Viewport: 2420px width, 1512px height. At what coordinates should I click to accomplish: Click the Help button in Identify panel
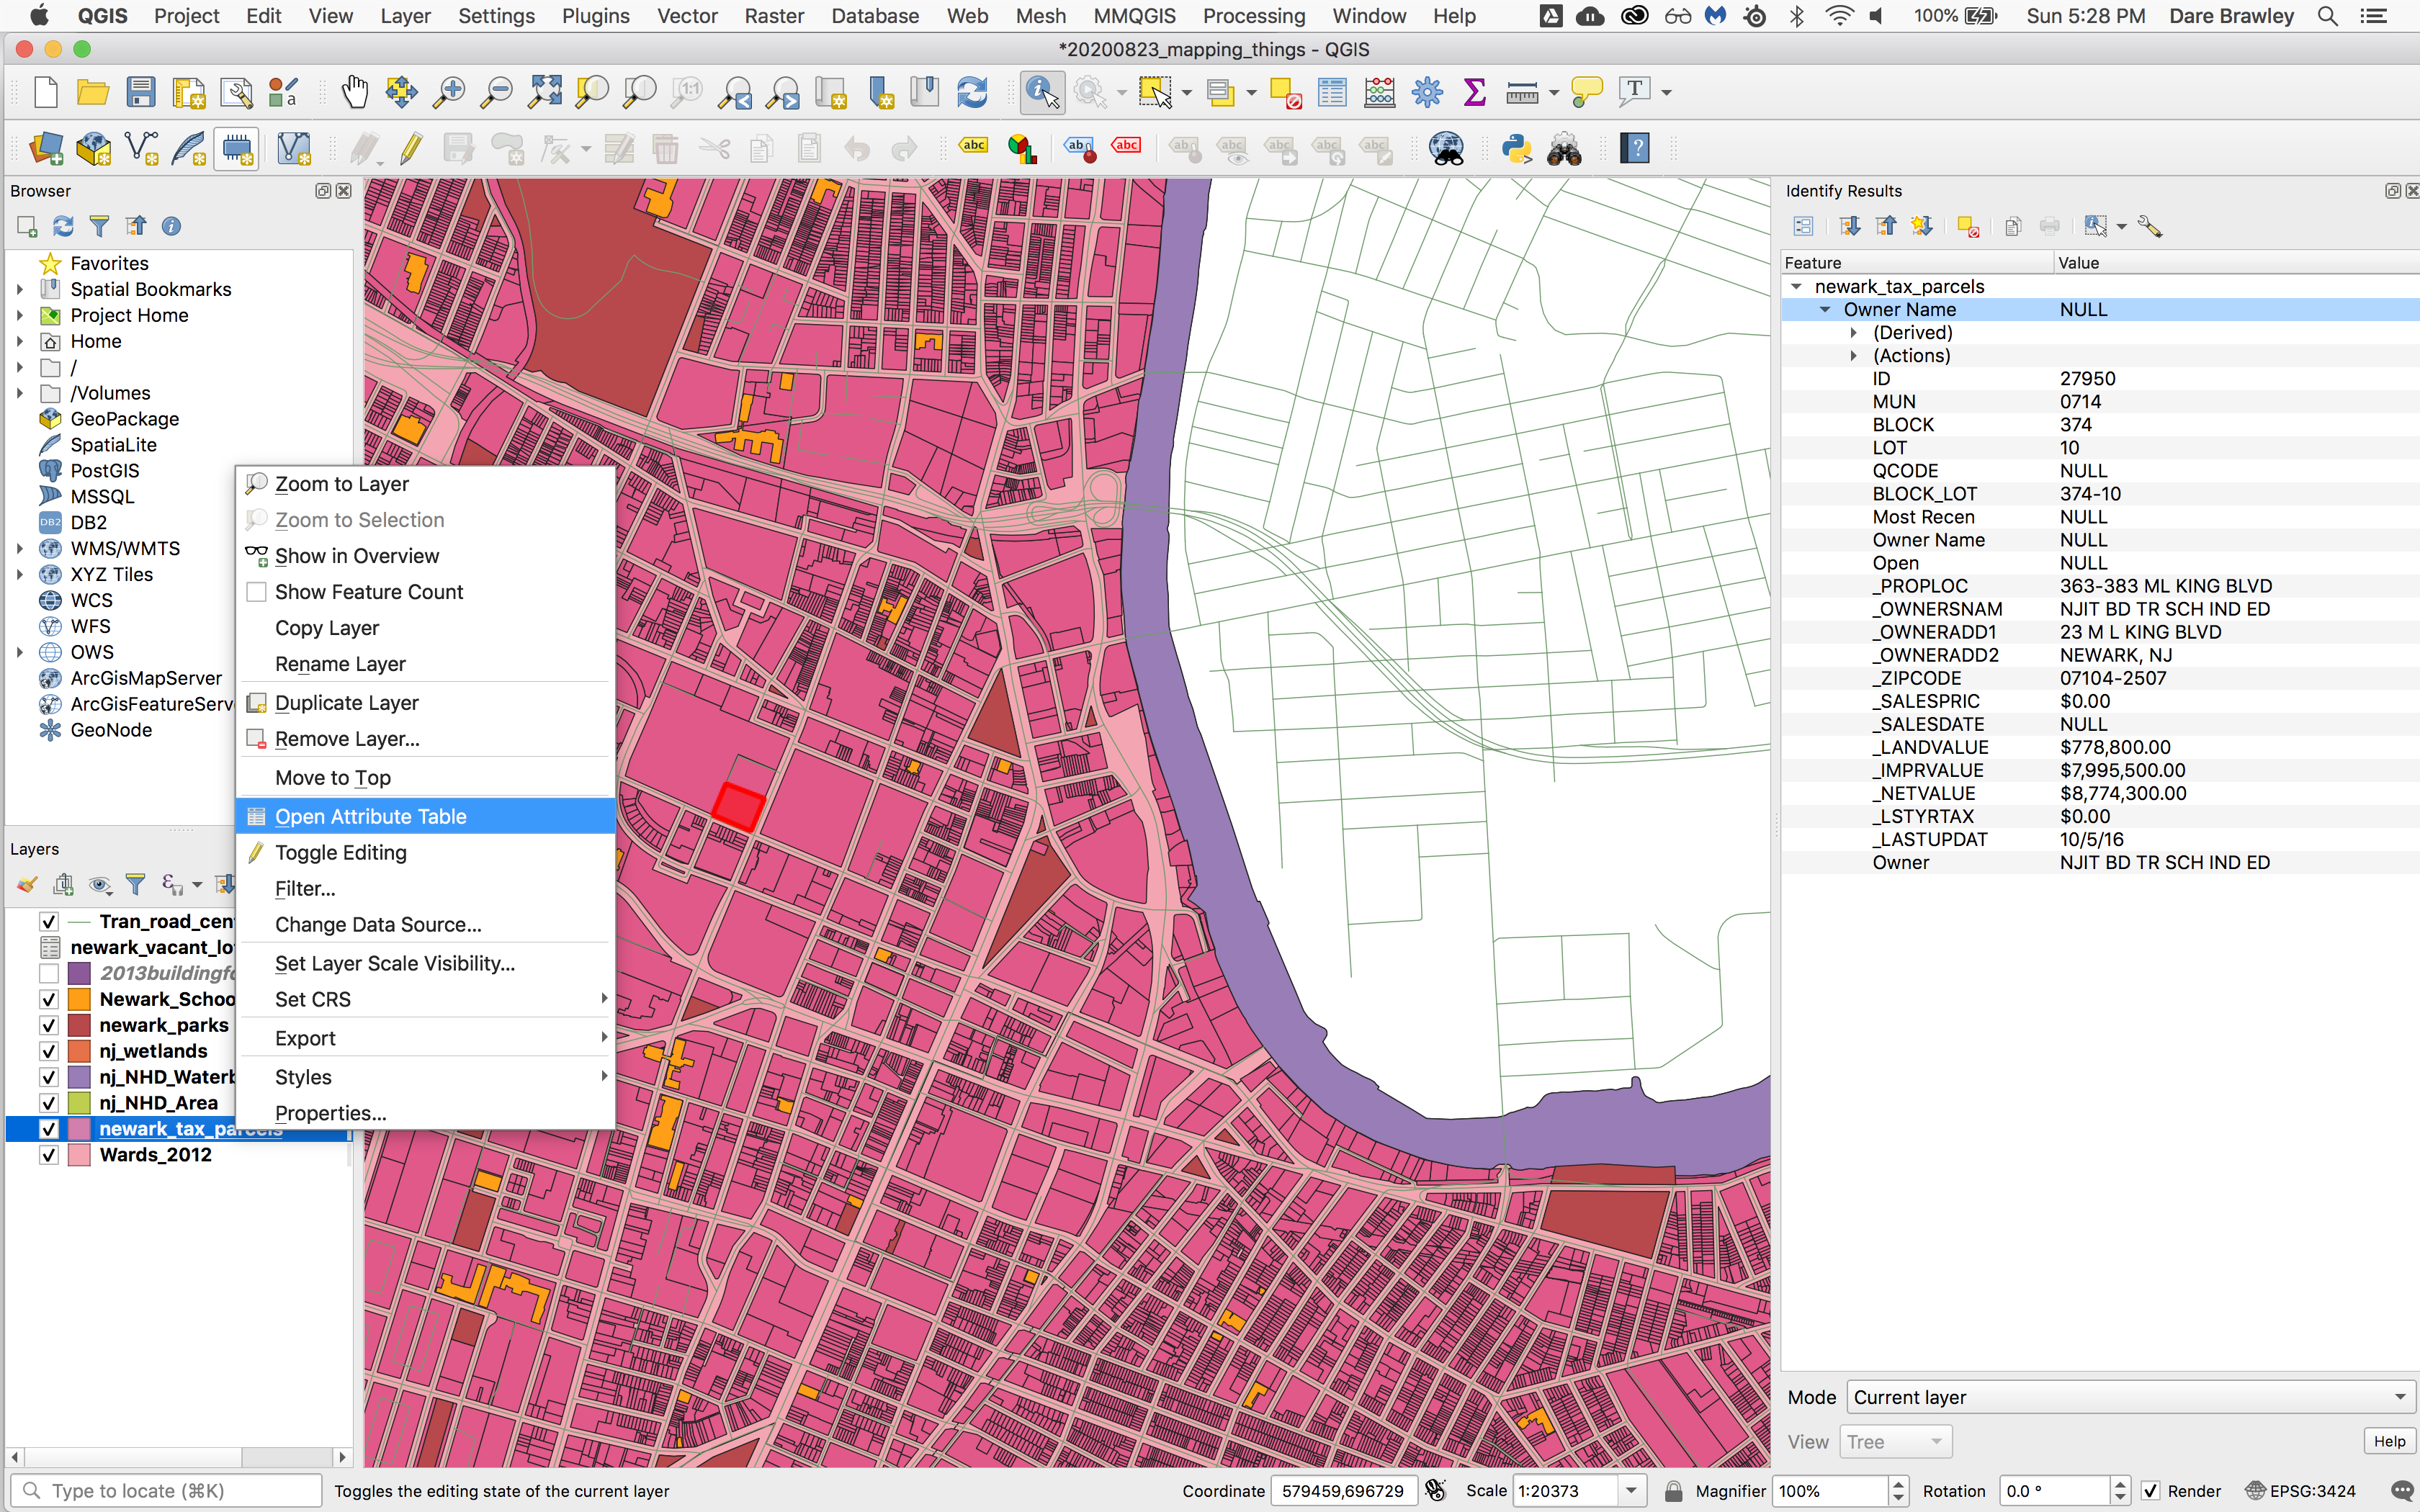point(2389,1441)
